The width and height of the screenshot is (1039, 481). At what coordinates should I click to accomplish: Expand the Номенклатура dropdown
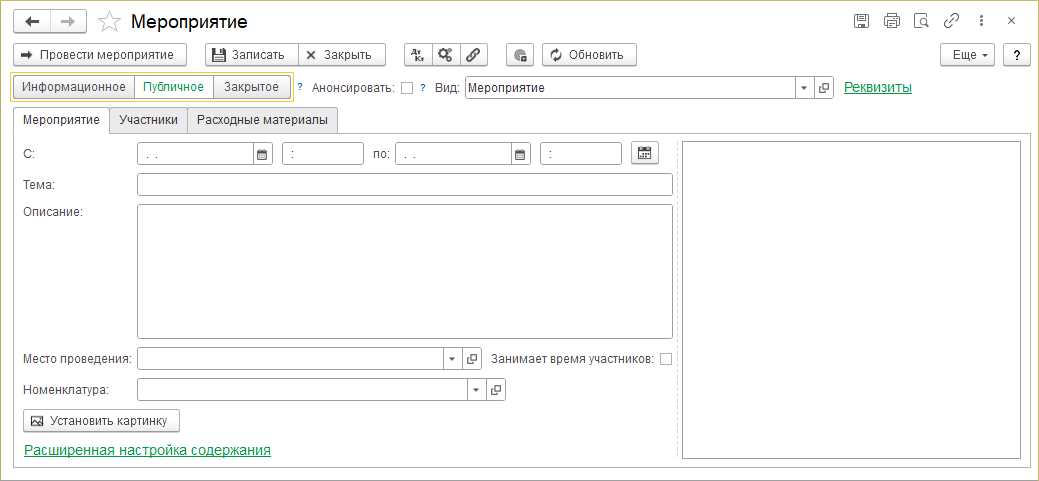pos(477,390)
